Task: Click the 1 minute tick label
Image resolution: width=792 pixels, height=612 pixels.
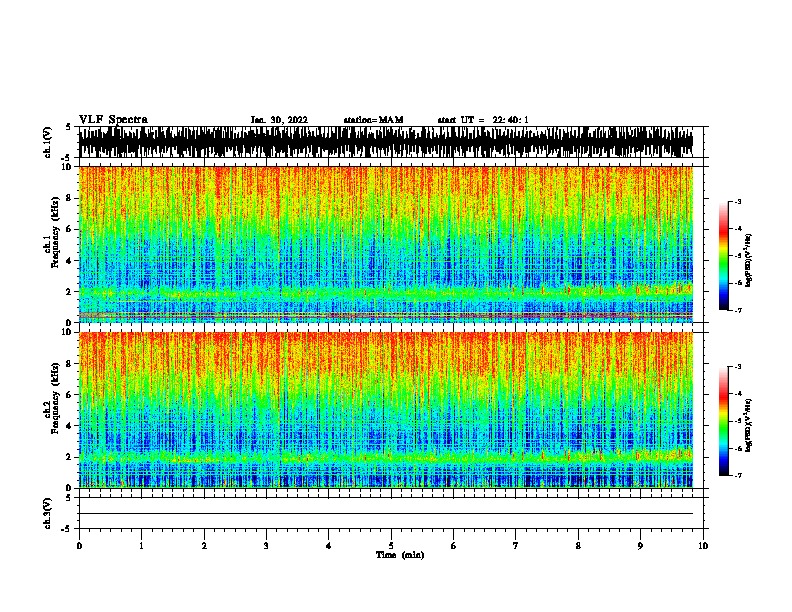Action: click(x=141, y=546)
